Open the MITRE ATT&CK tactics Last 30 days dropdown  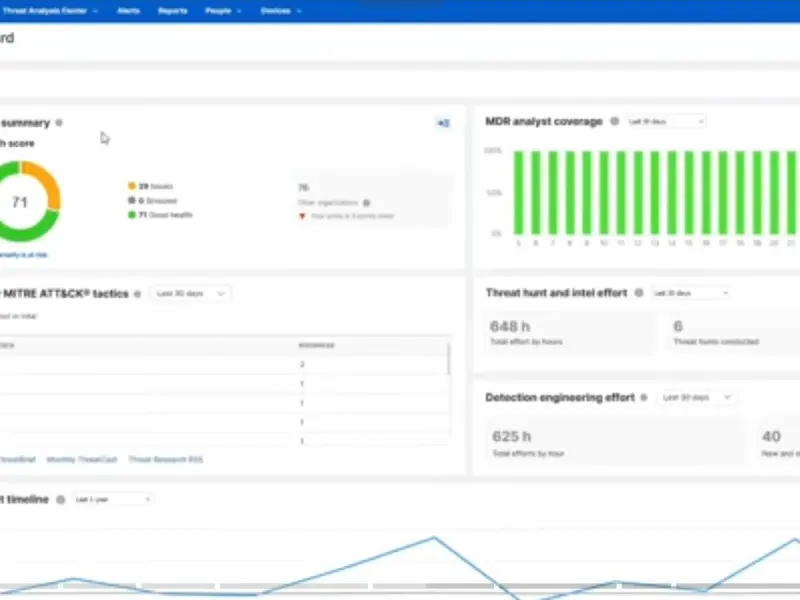point(190,293)
